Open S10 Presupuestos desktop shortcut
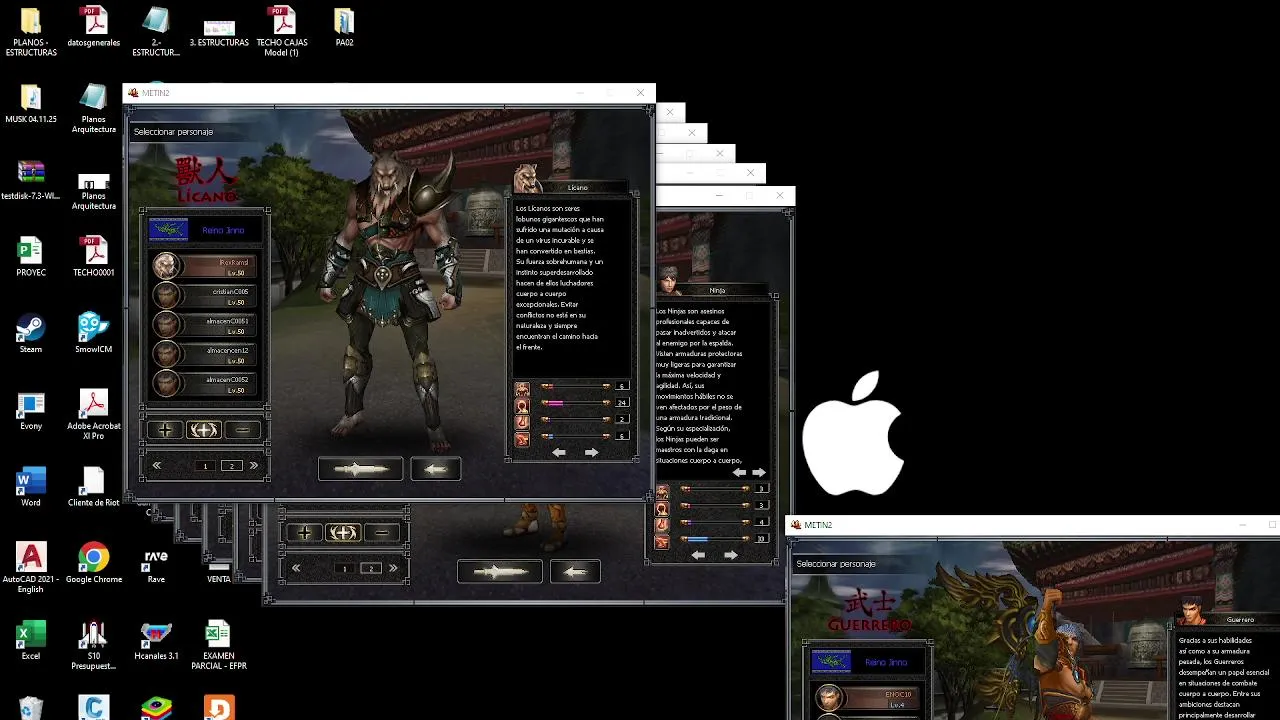Viewport: 1280px width, 720px height. (x=93, y=646)
